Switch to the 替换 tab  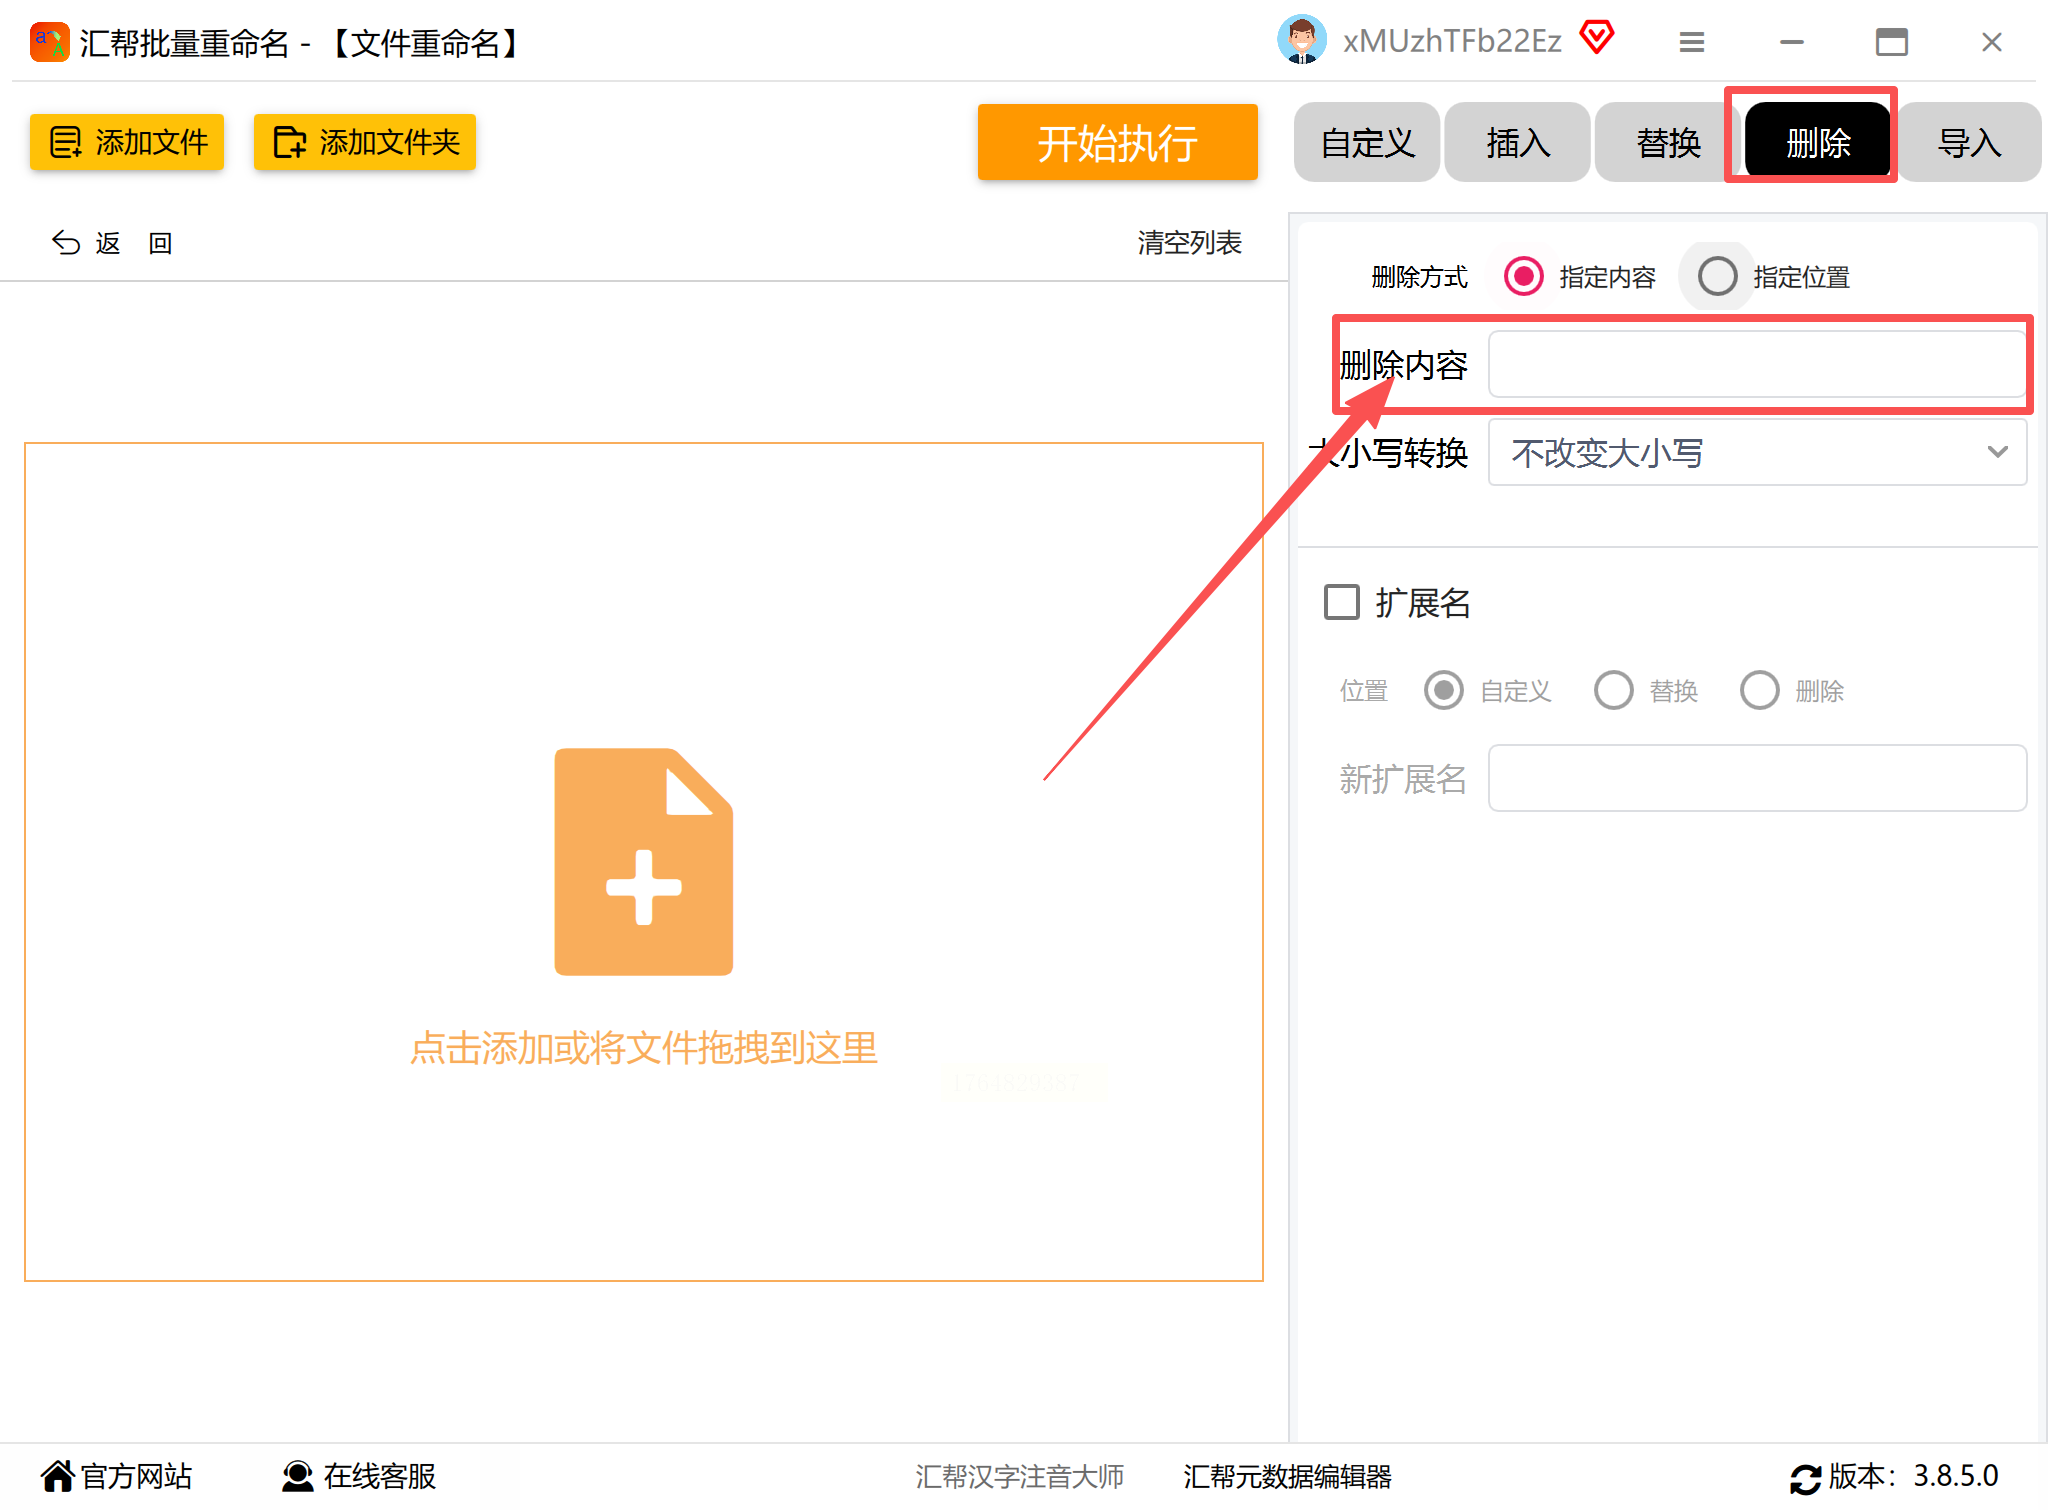1667,143
